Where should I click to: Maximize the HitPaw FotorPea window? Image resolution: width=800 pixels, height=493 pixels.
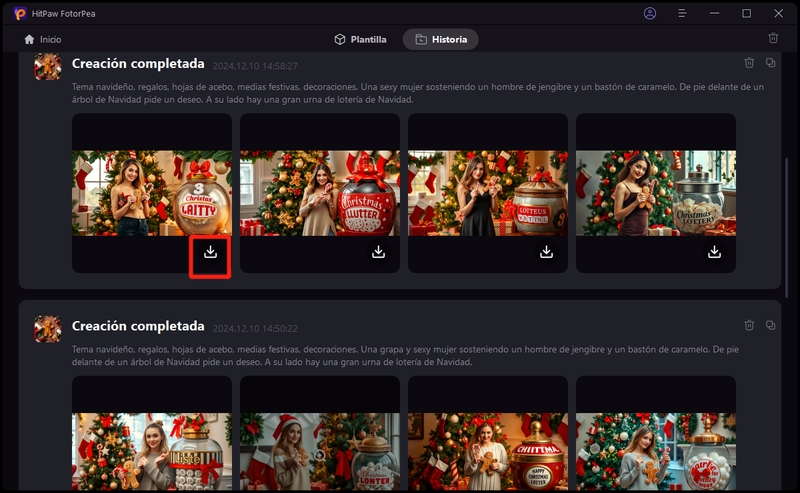pyautogui.click(x=746, y=13)
